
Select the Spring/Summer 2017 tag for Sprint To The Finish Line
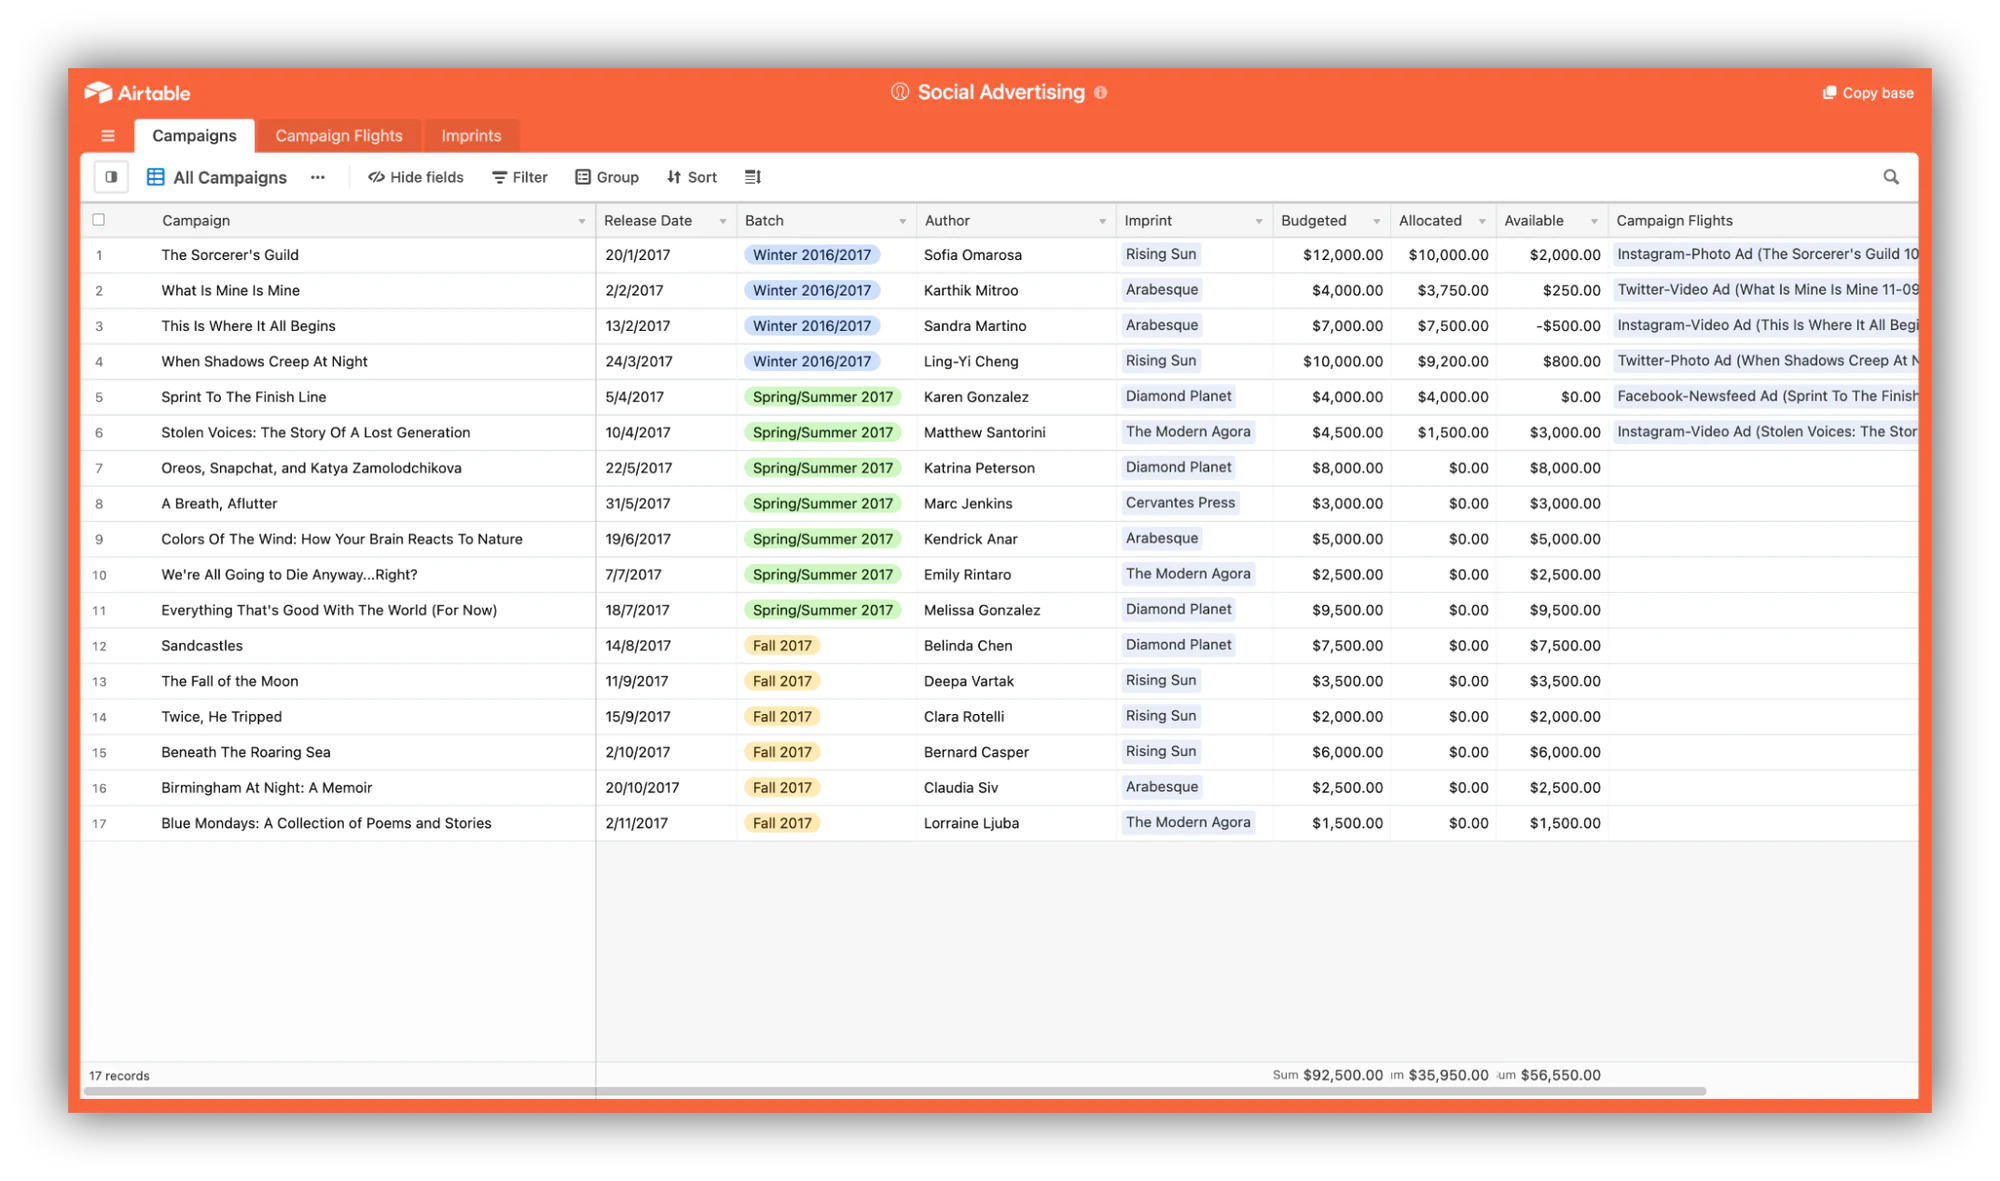click(823, 397)
